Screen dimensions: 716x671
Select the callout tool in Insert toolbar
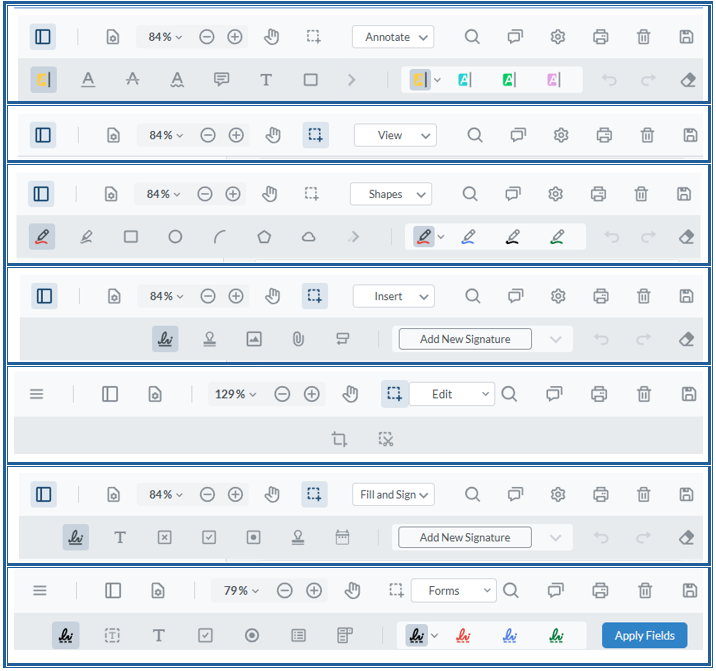(342, 339)
